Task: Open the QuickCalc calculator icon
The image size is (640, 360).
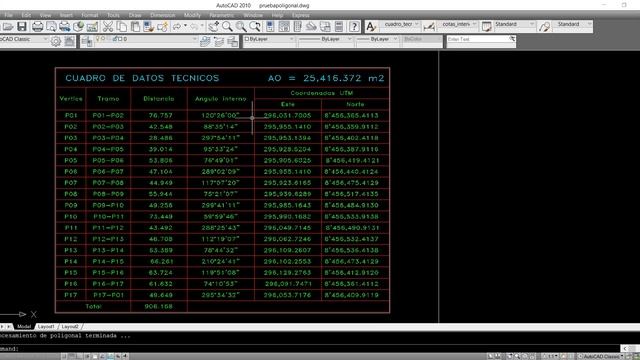Action: click(339, 27)
